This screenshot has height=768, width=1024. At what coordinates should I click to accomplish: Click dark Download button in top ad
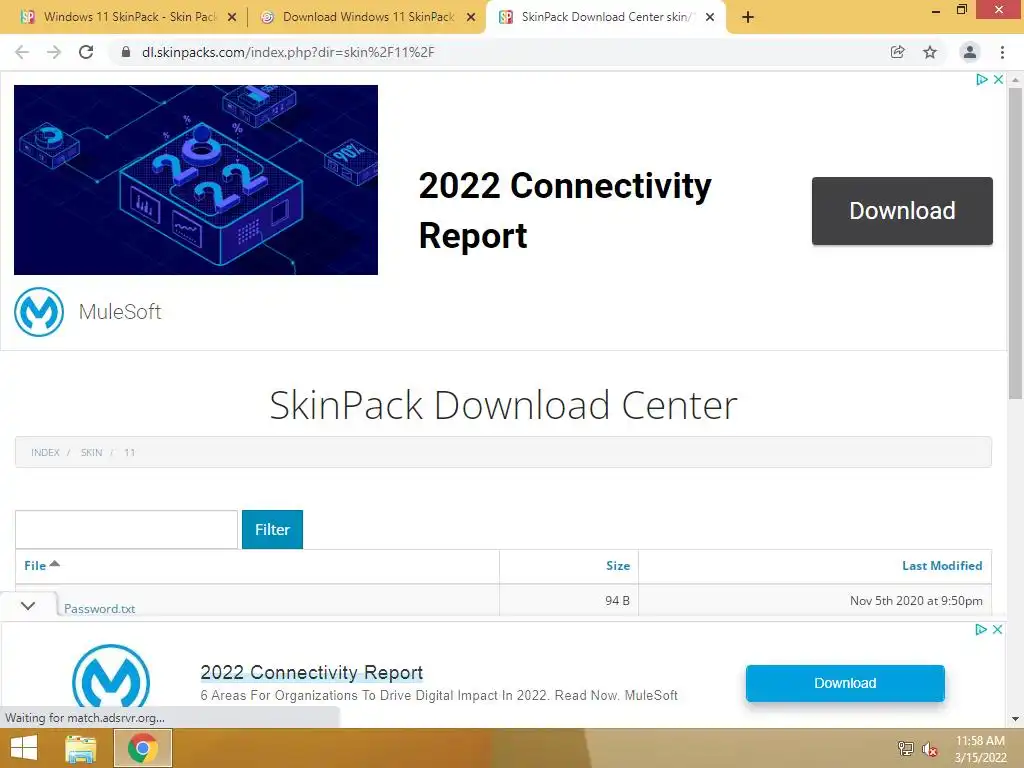pyautogui.click(x=902, y=211)
